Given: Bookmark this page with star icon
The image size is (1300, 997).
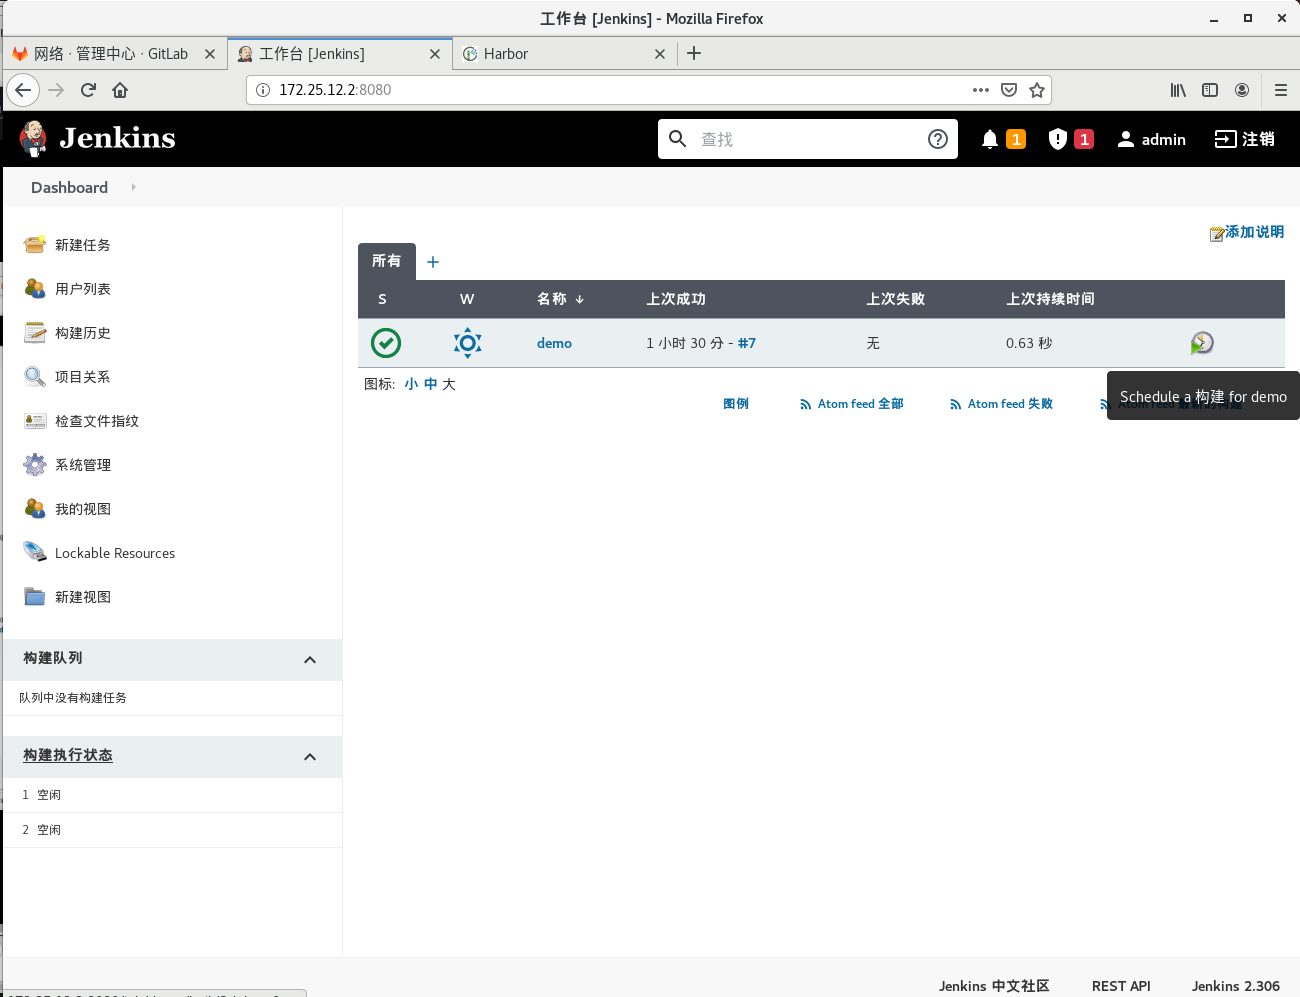Looking at the screenshot, I should [x=1037, y=90].
